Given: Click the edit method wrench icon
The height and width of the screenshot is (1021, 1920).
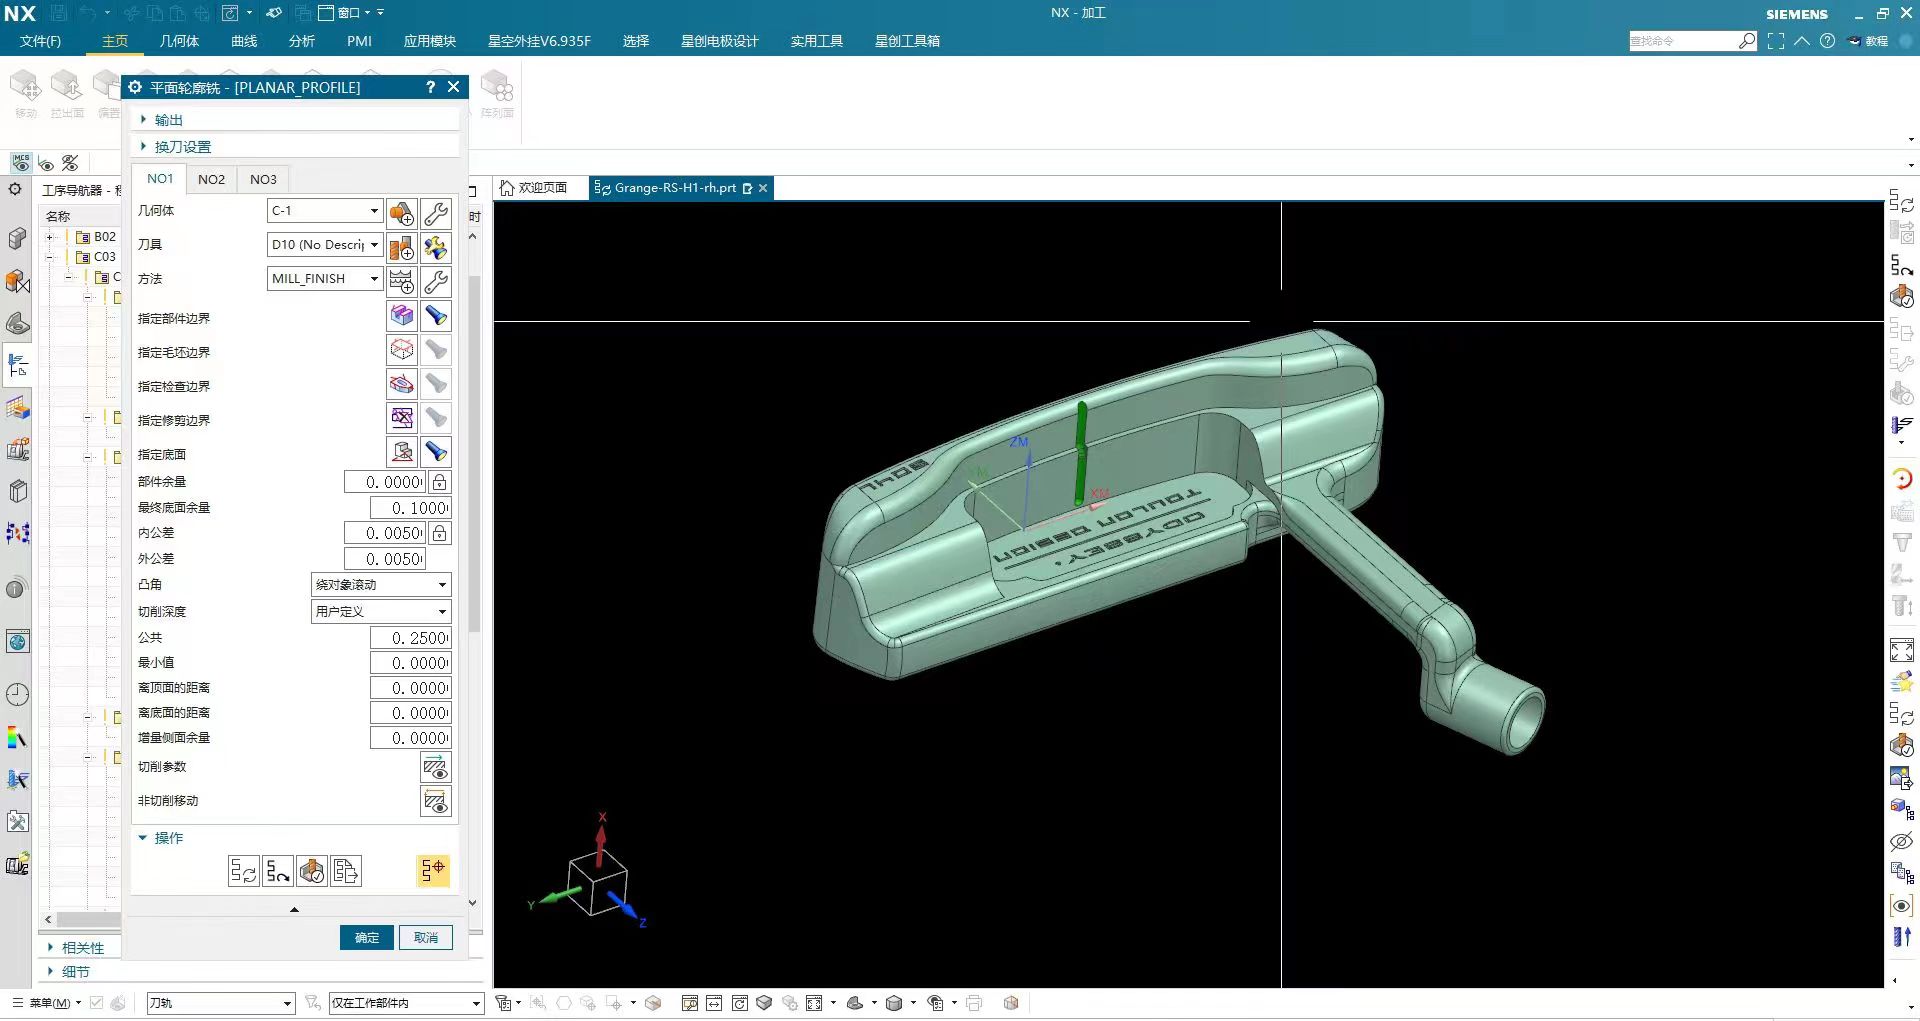Looking at the screenshot, I should pos(436,281).
